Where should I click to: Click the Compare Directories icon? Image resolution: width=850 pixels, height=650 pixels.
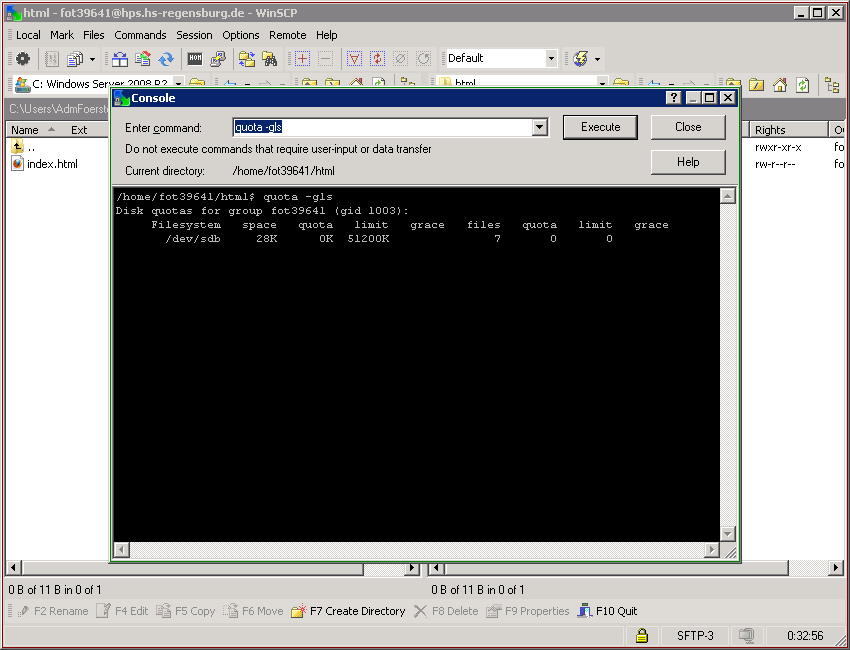point(119,59)
